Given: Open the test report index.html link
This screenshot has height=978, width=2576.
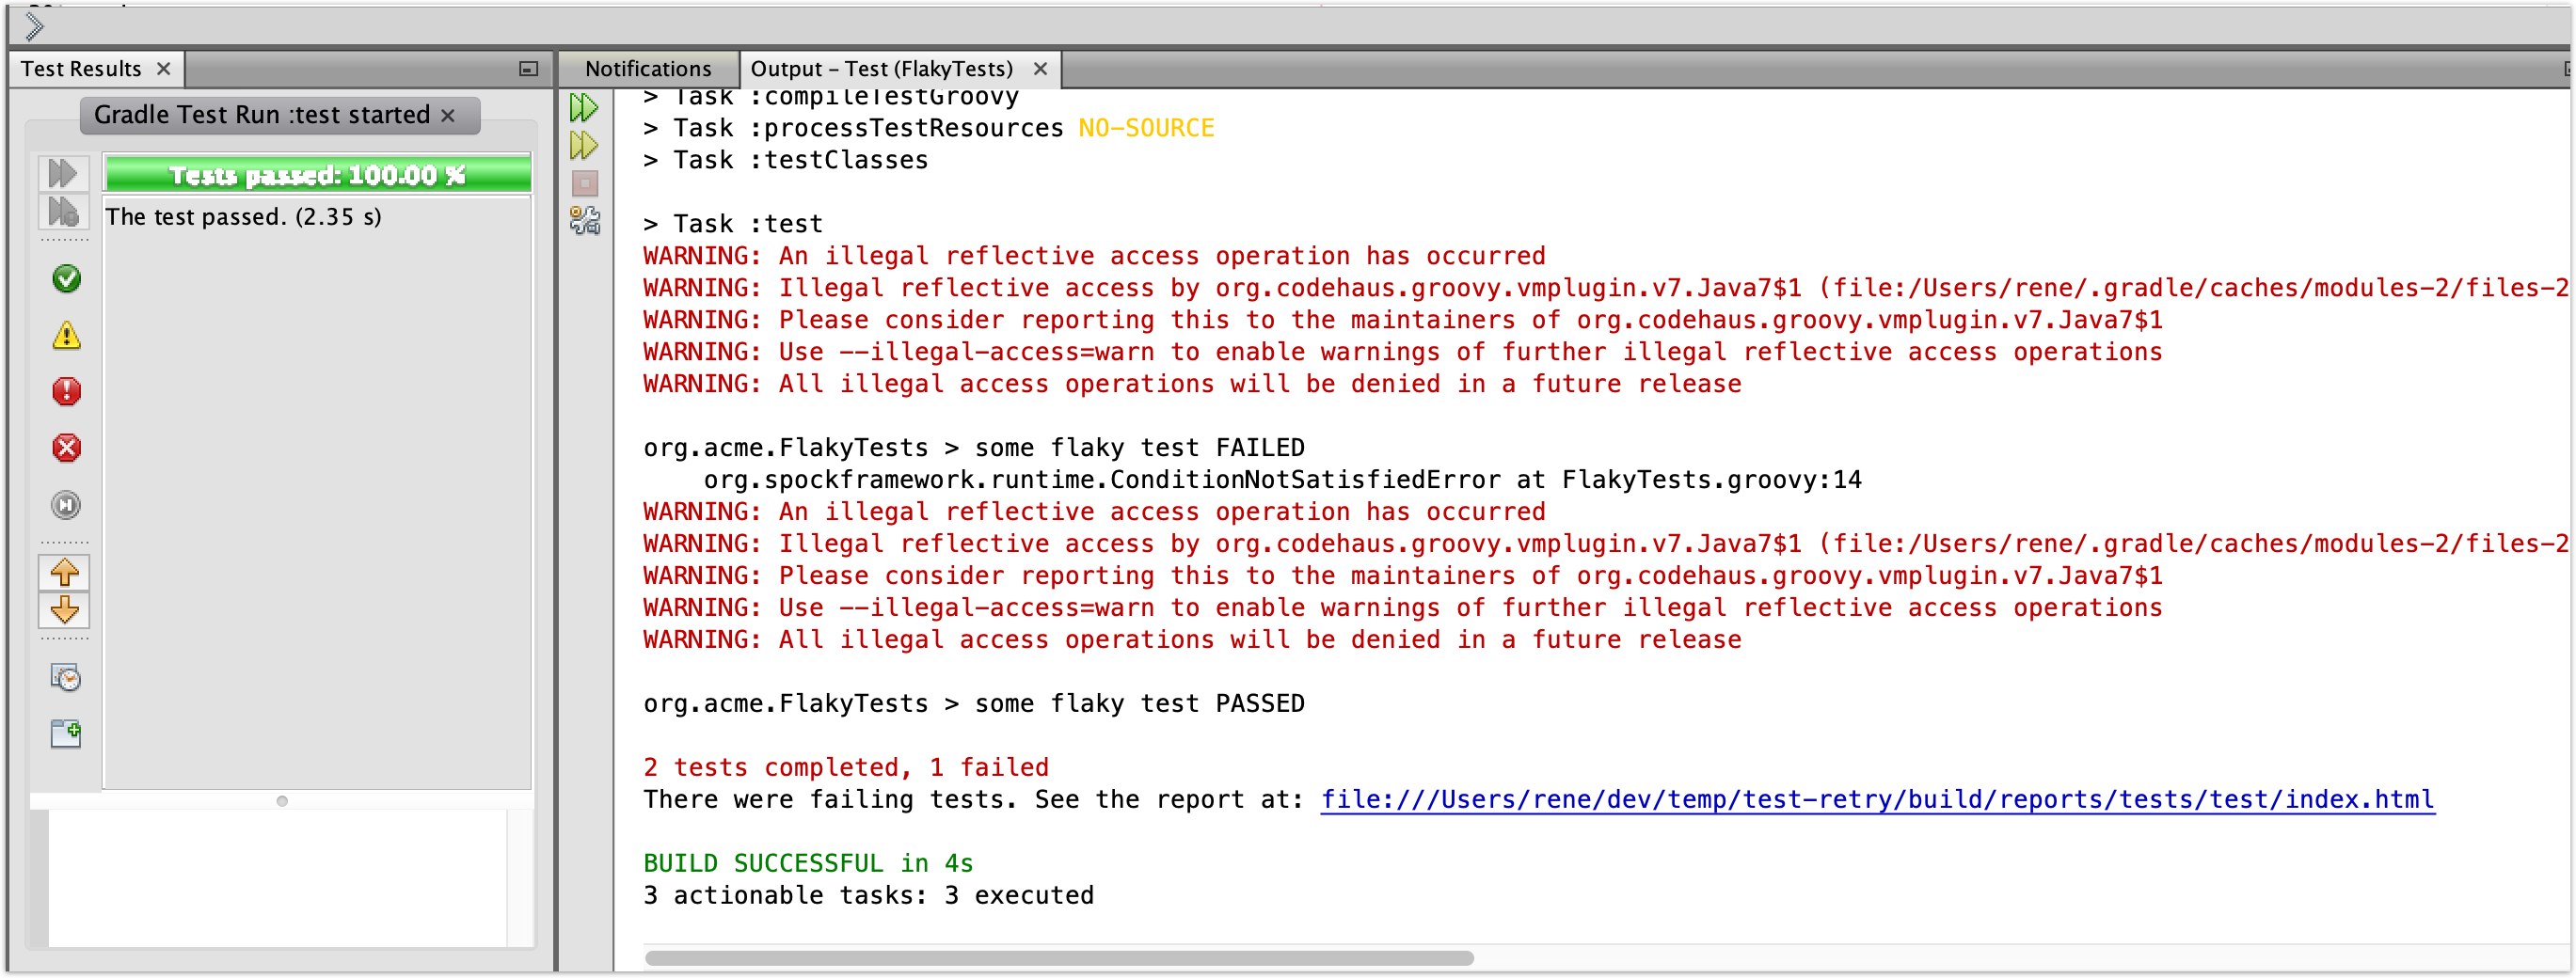Looking at the screenshot, I should pyautogui.click(x=1877, y=800).
